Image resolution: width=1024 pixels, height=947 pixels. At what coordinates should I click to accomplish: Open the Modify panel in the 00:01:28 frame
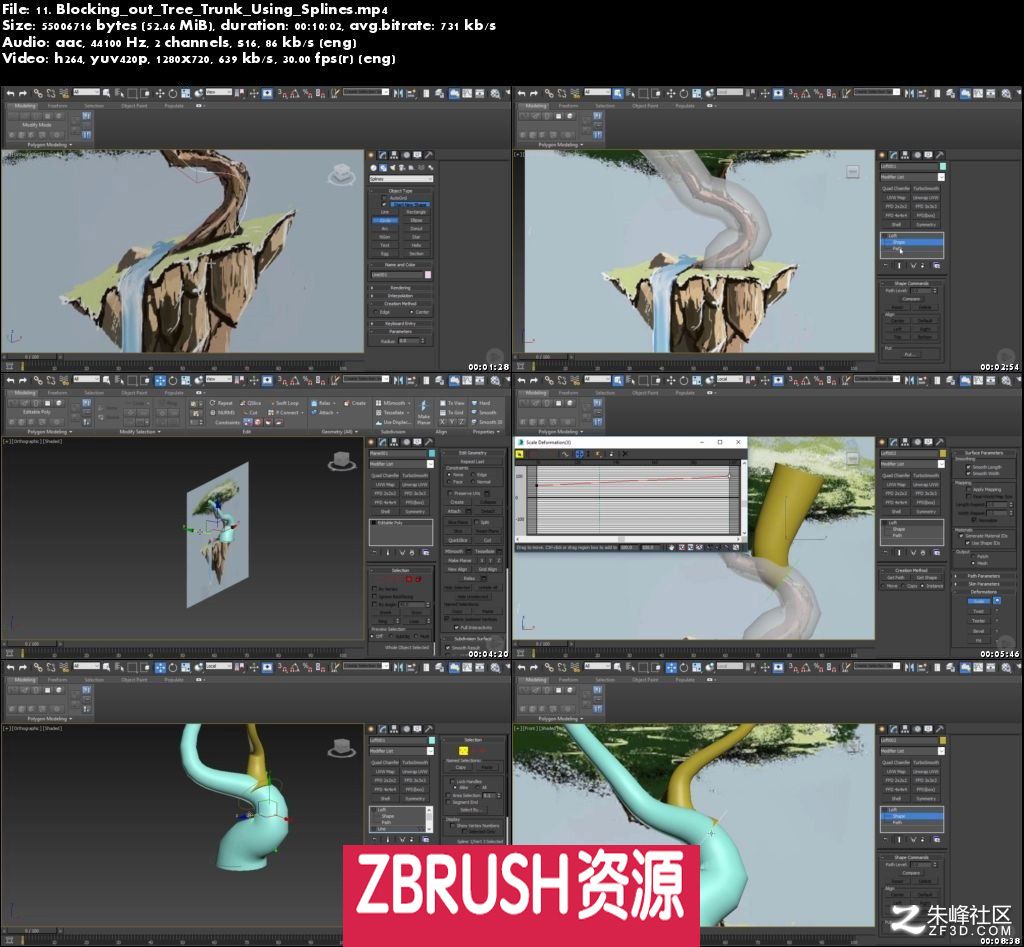point(383,155)
